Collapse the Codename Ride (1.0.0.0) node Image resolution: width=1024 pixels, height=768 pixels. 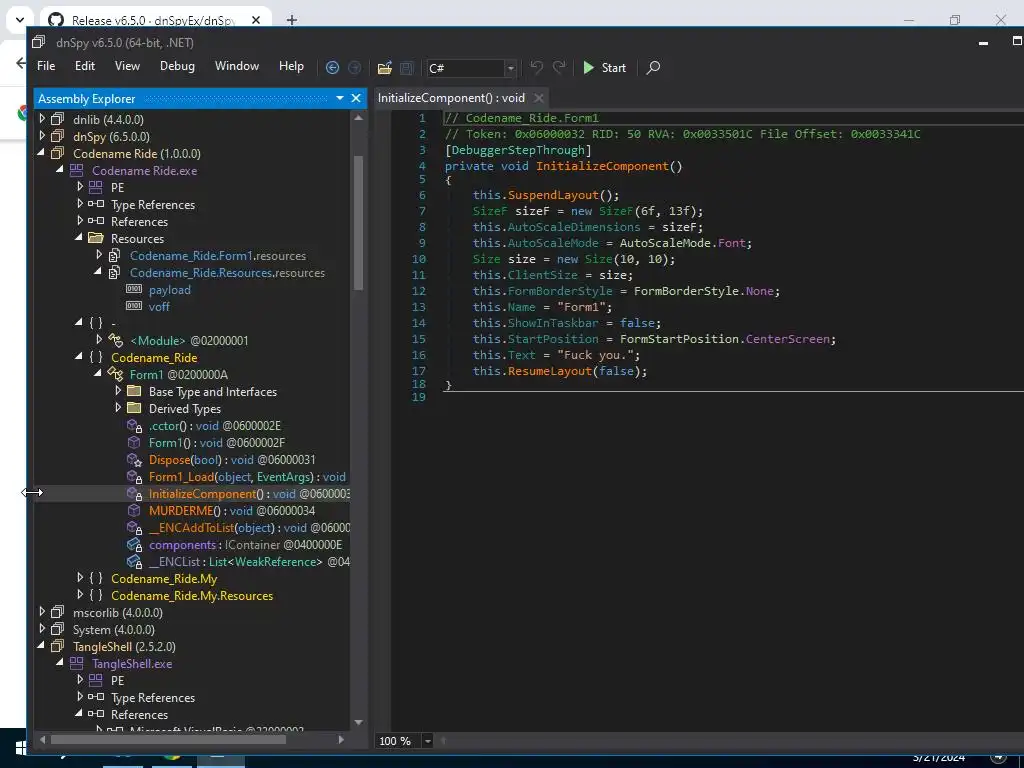pyautogui.click(x=42, y=153)
